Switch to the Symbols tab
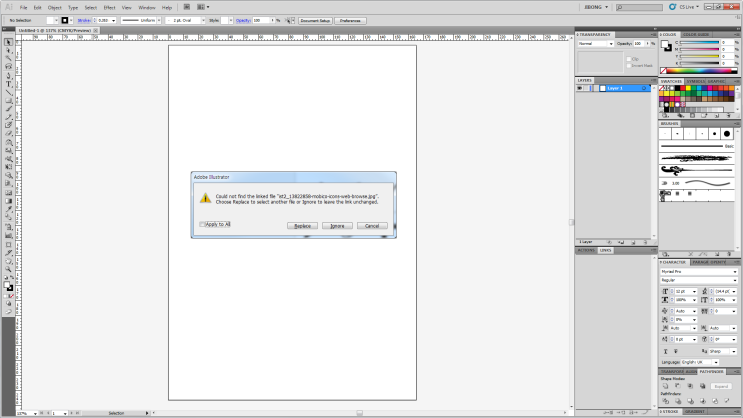 click(696, 82)
